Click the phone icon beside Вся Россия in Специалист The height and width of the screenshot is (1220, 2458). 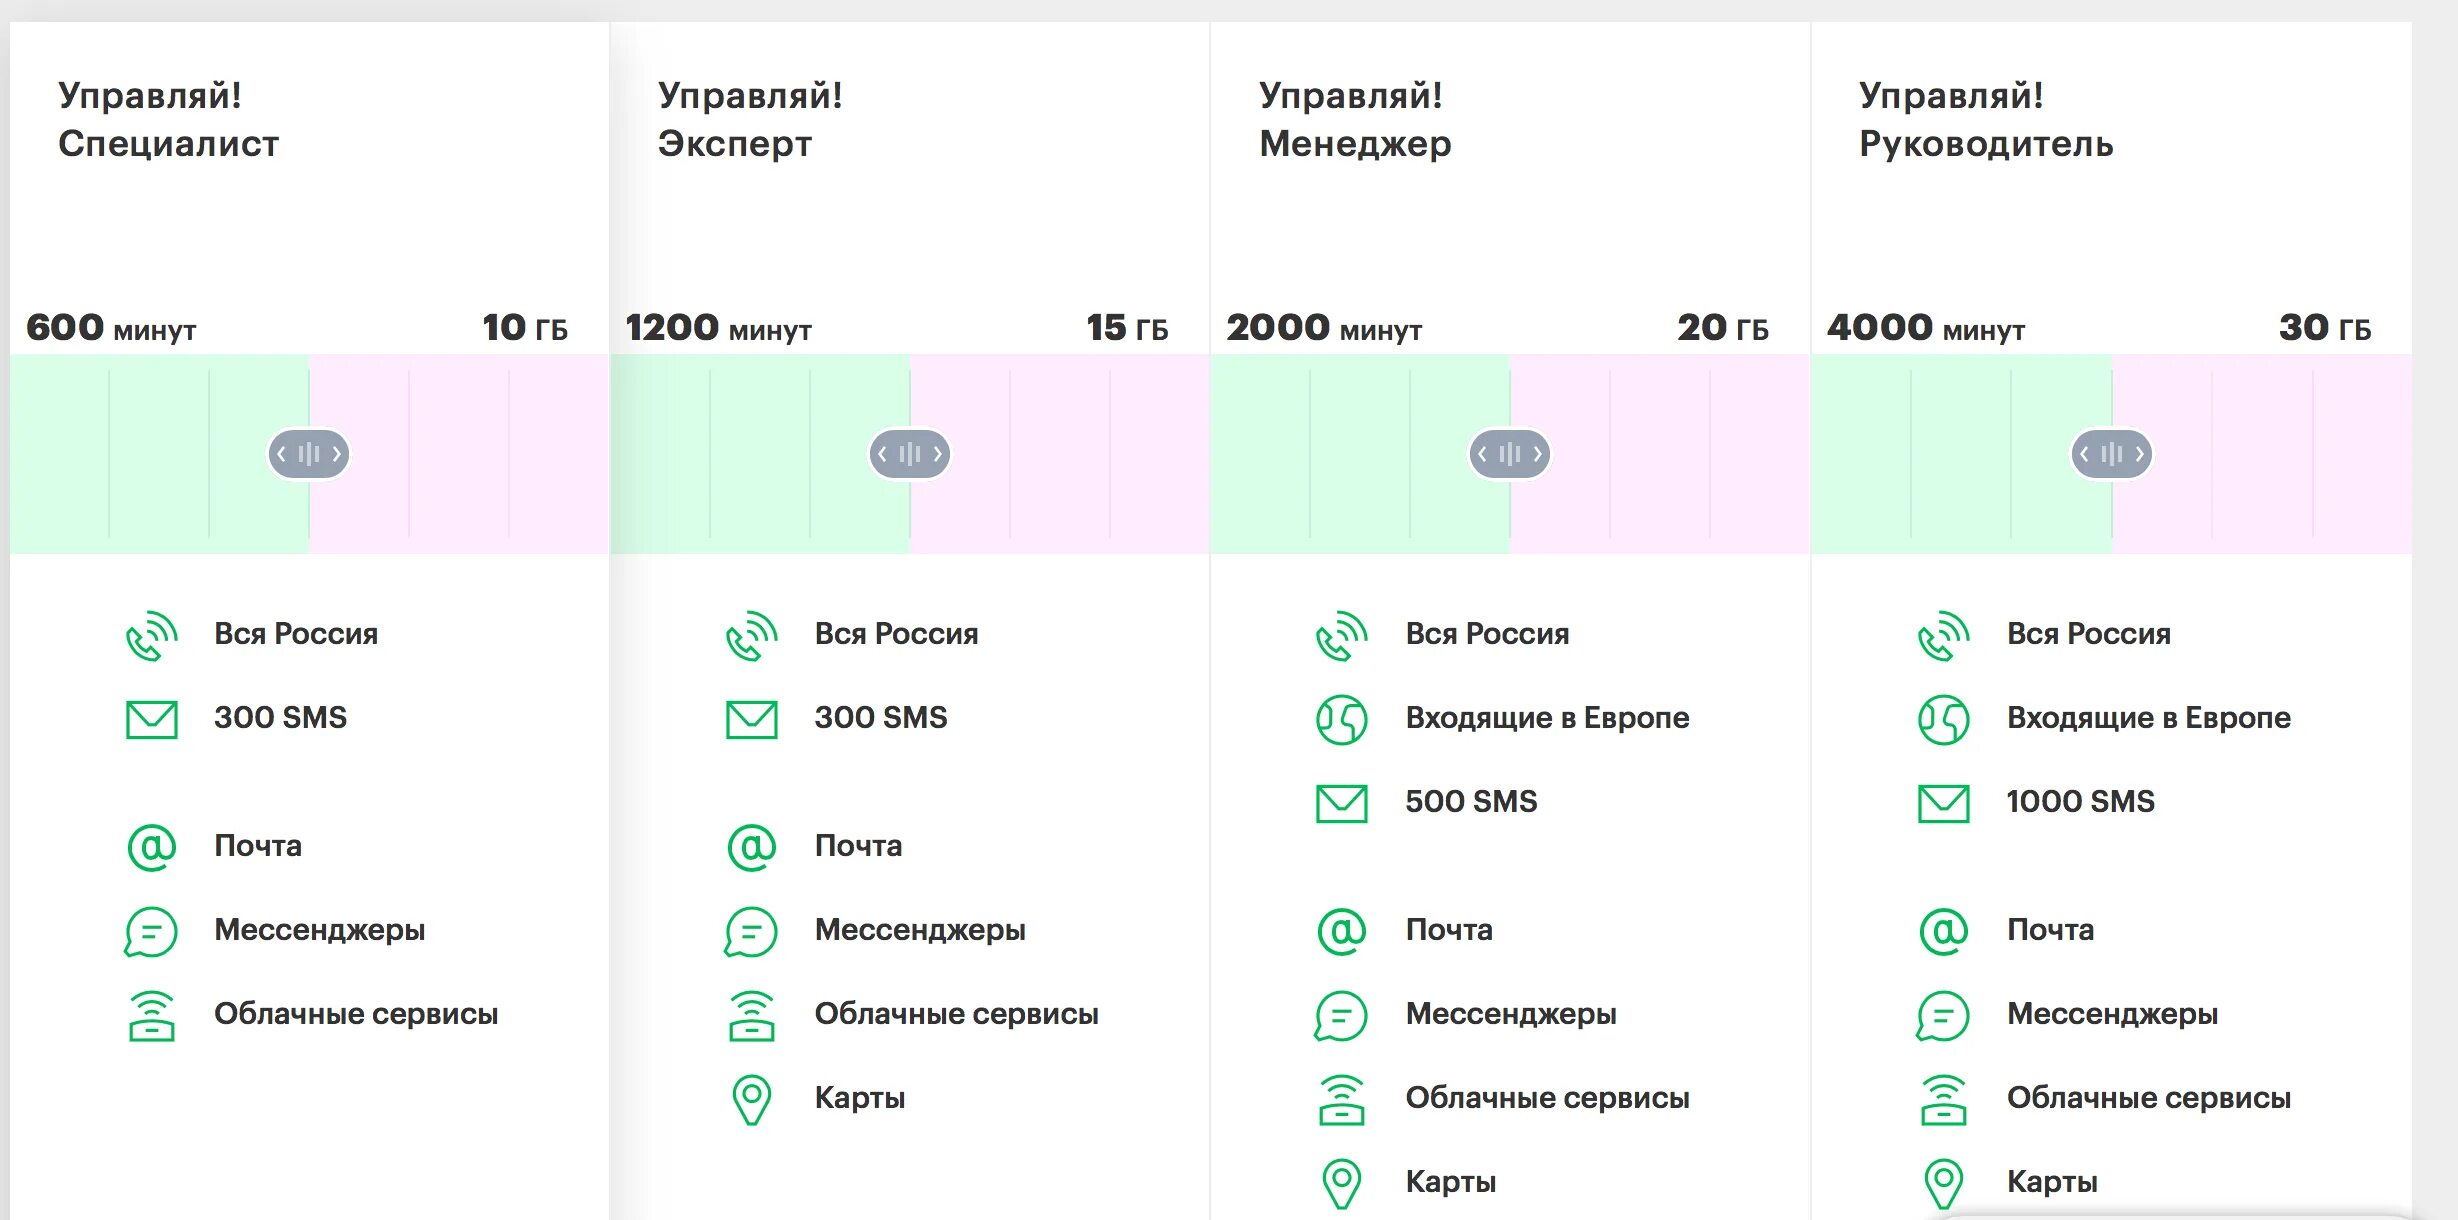point(152,636)
